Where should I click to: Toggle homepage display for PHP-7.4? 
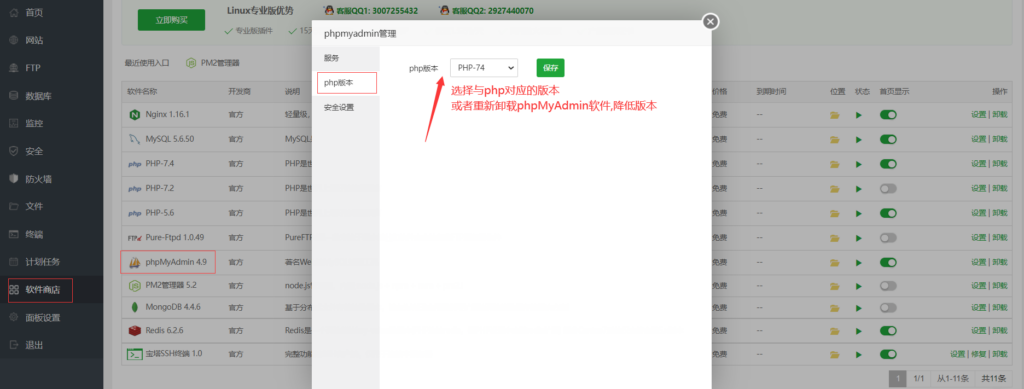click(888, 164)
